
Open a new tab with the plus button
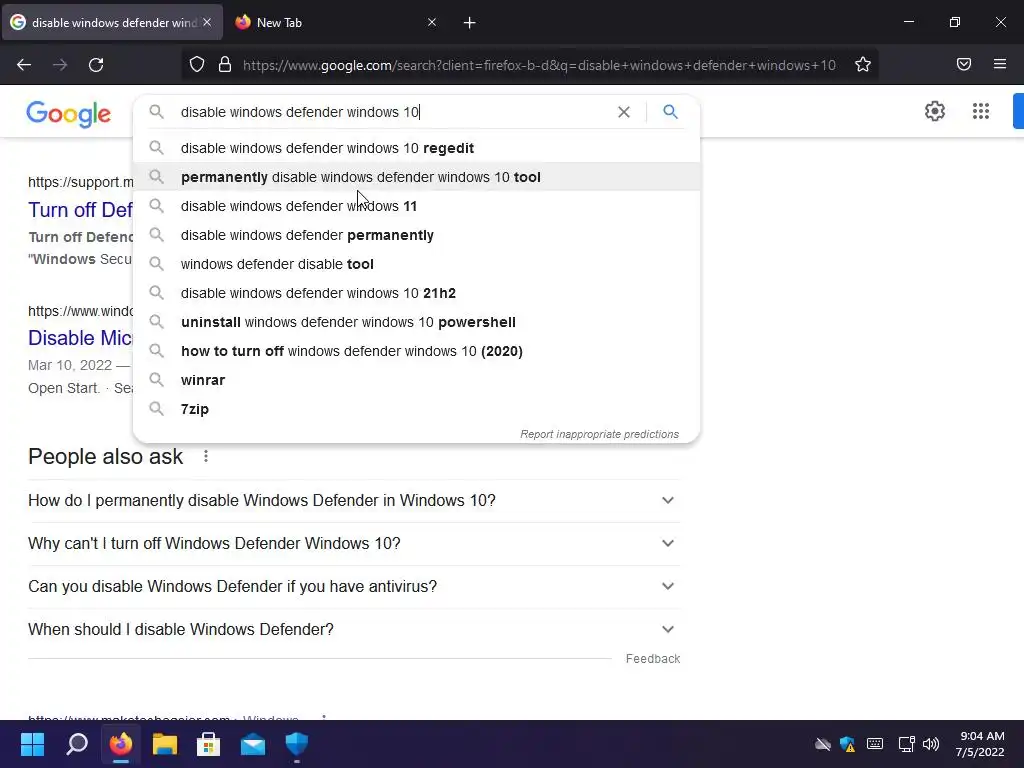click(x=470, y=23)
